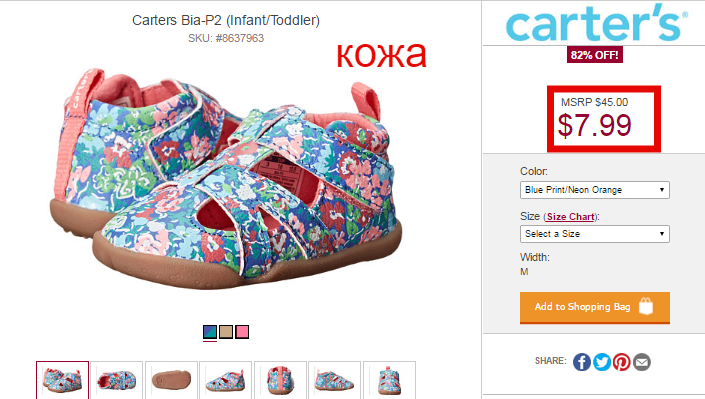This screenshot has width=705, height=399.
Task: Share the product on Facebook
Action: coord(581,362)
